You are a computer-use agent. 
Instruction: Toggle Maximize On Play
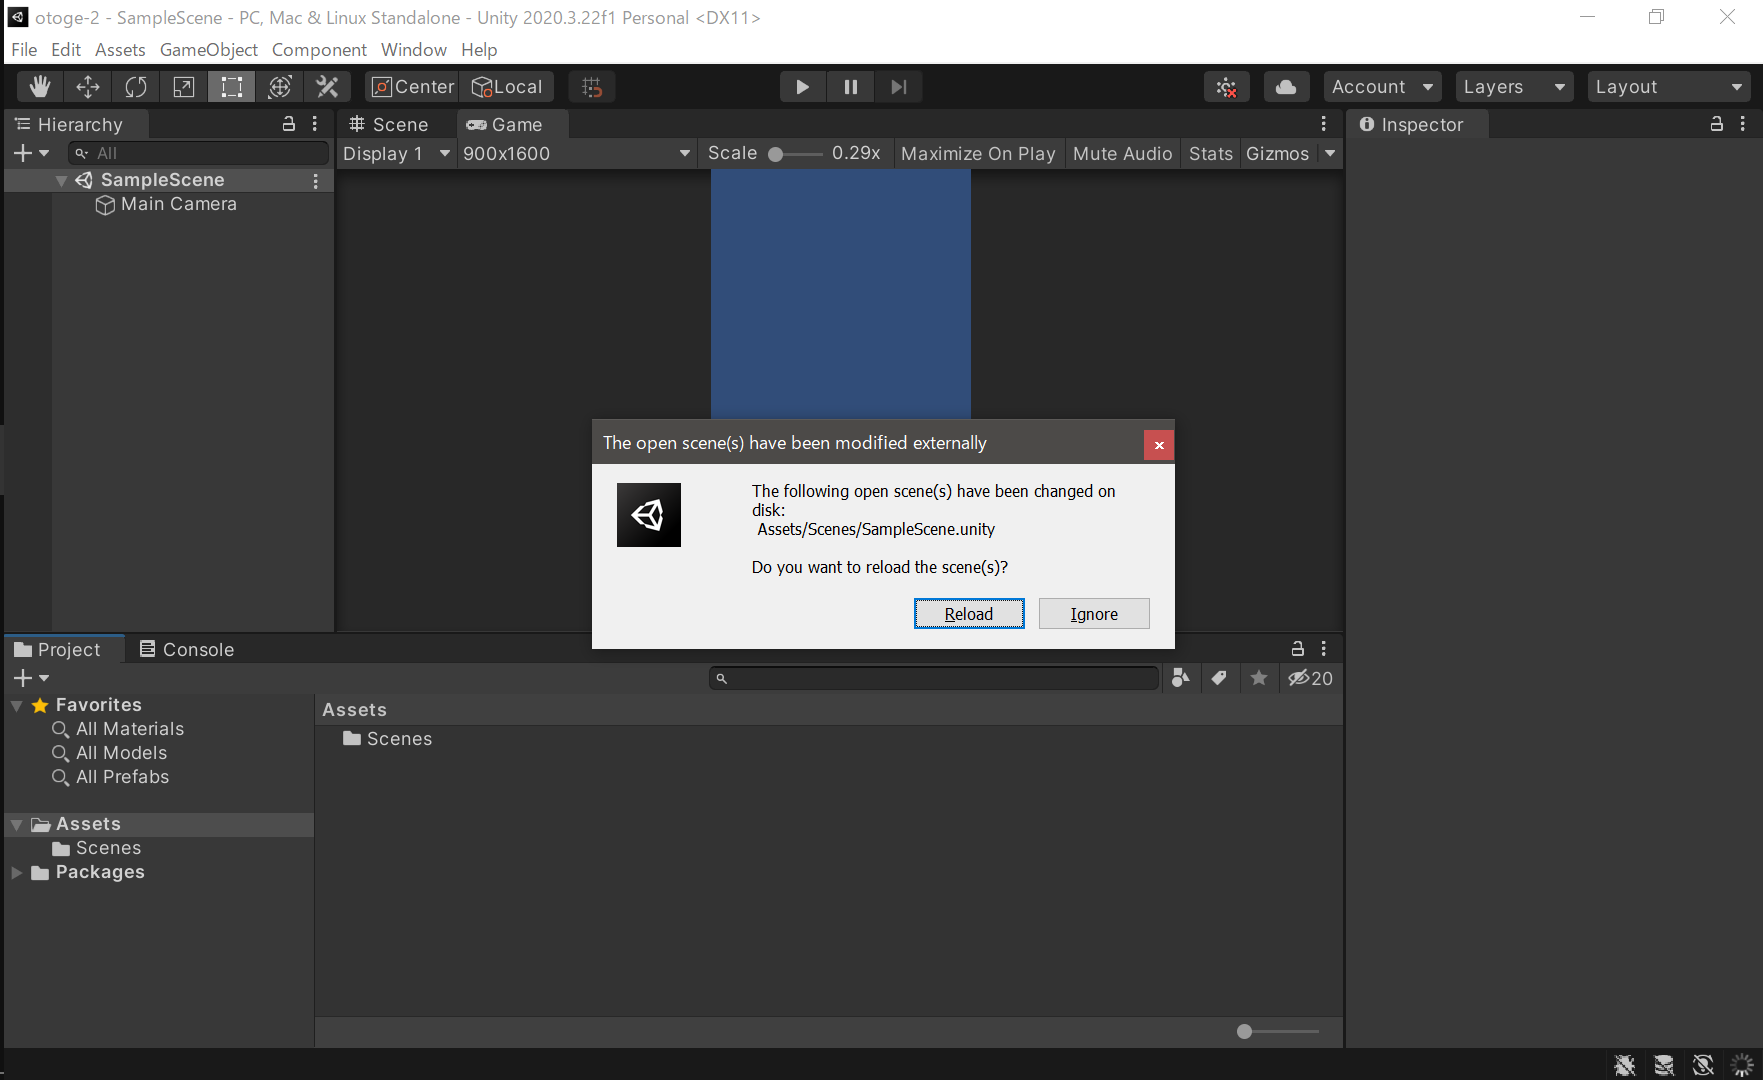pyautogui.click(x=978, y=153)
